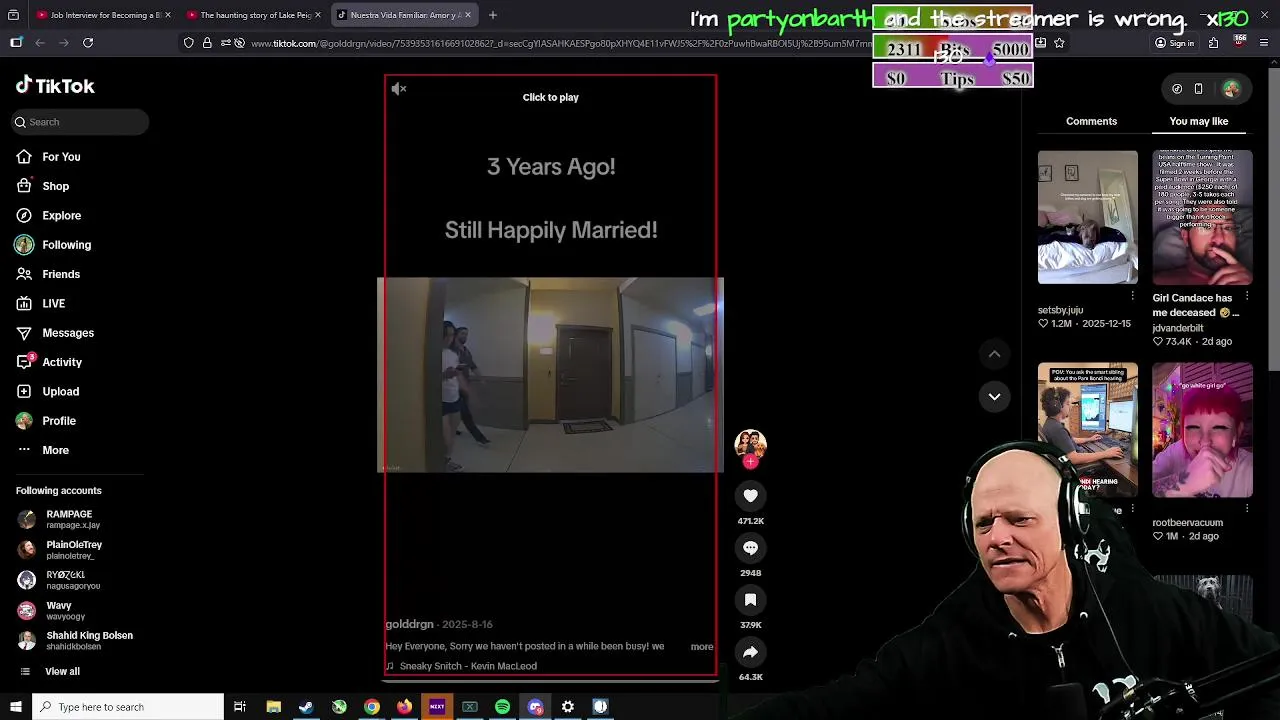Image resolution: width=1280 pixels, height=720 pixels.
Task: Open Google Chrome from the taskbar
Action: point(371,707)
